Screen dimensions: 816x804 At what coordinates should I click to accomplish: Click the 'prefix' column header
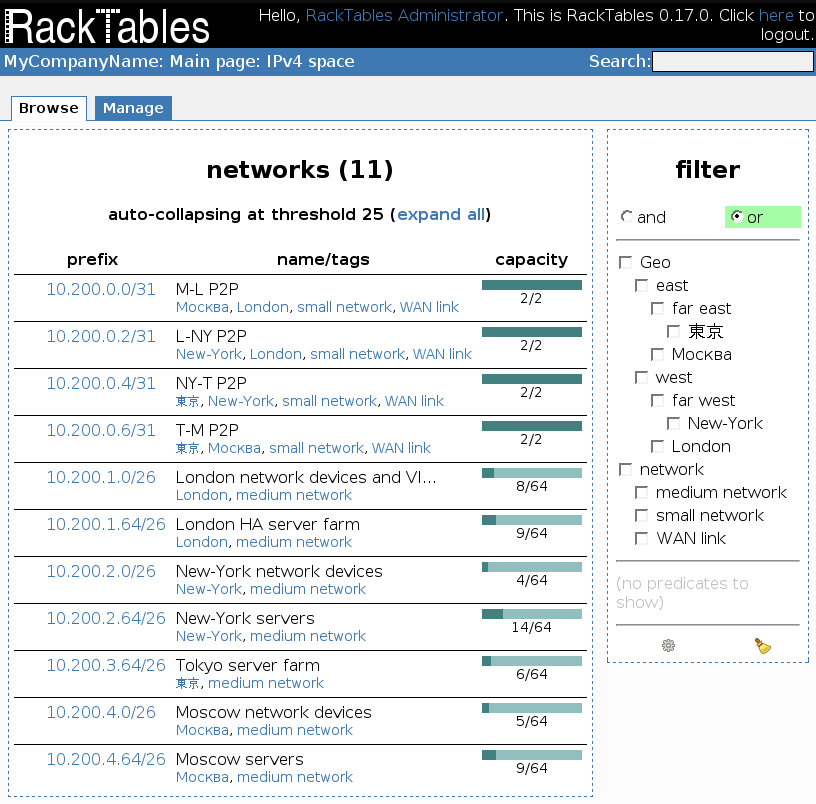pyautogui.click(x=93, y=260)
